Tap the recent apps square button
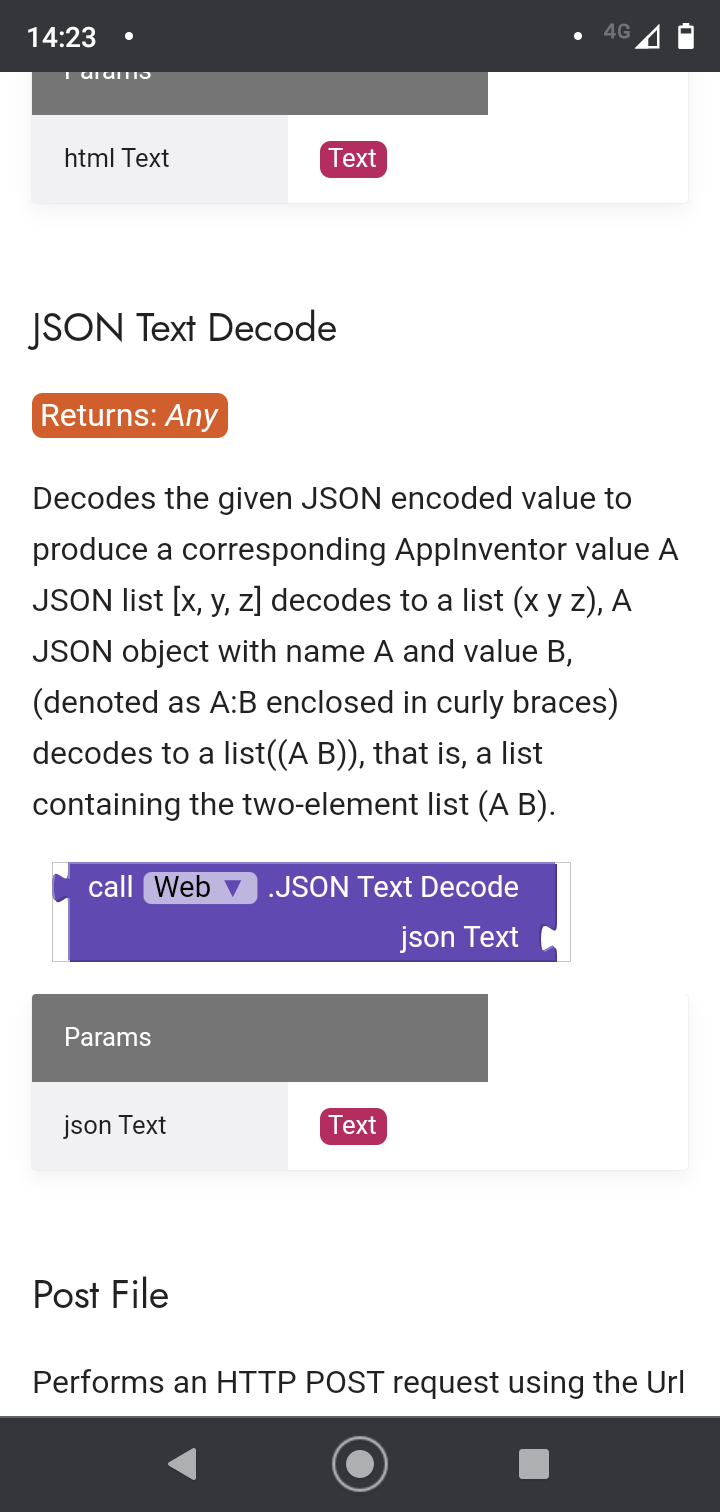720x1512 pixels. pyautogui.click(x=534, y=1464)
